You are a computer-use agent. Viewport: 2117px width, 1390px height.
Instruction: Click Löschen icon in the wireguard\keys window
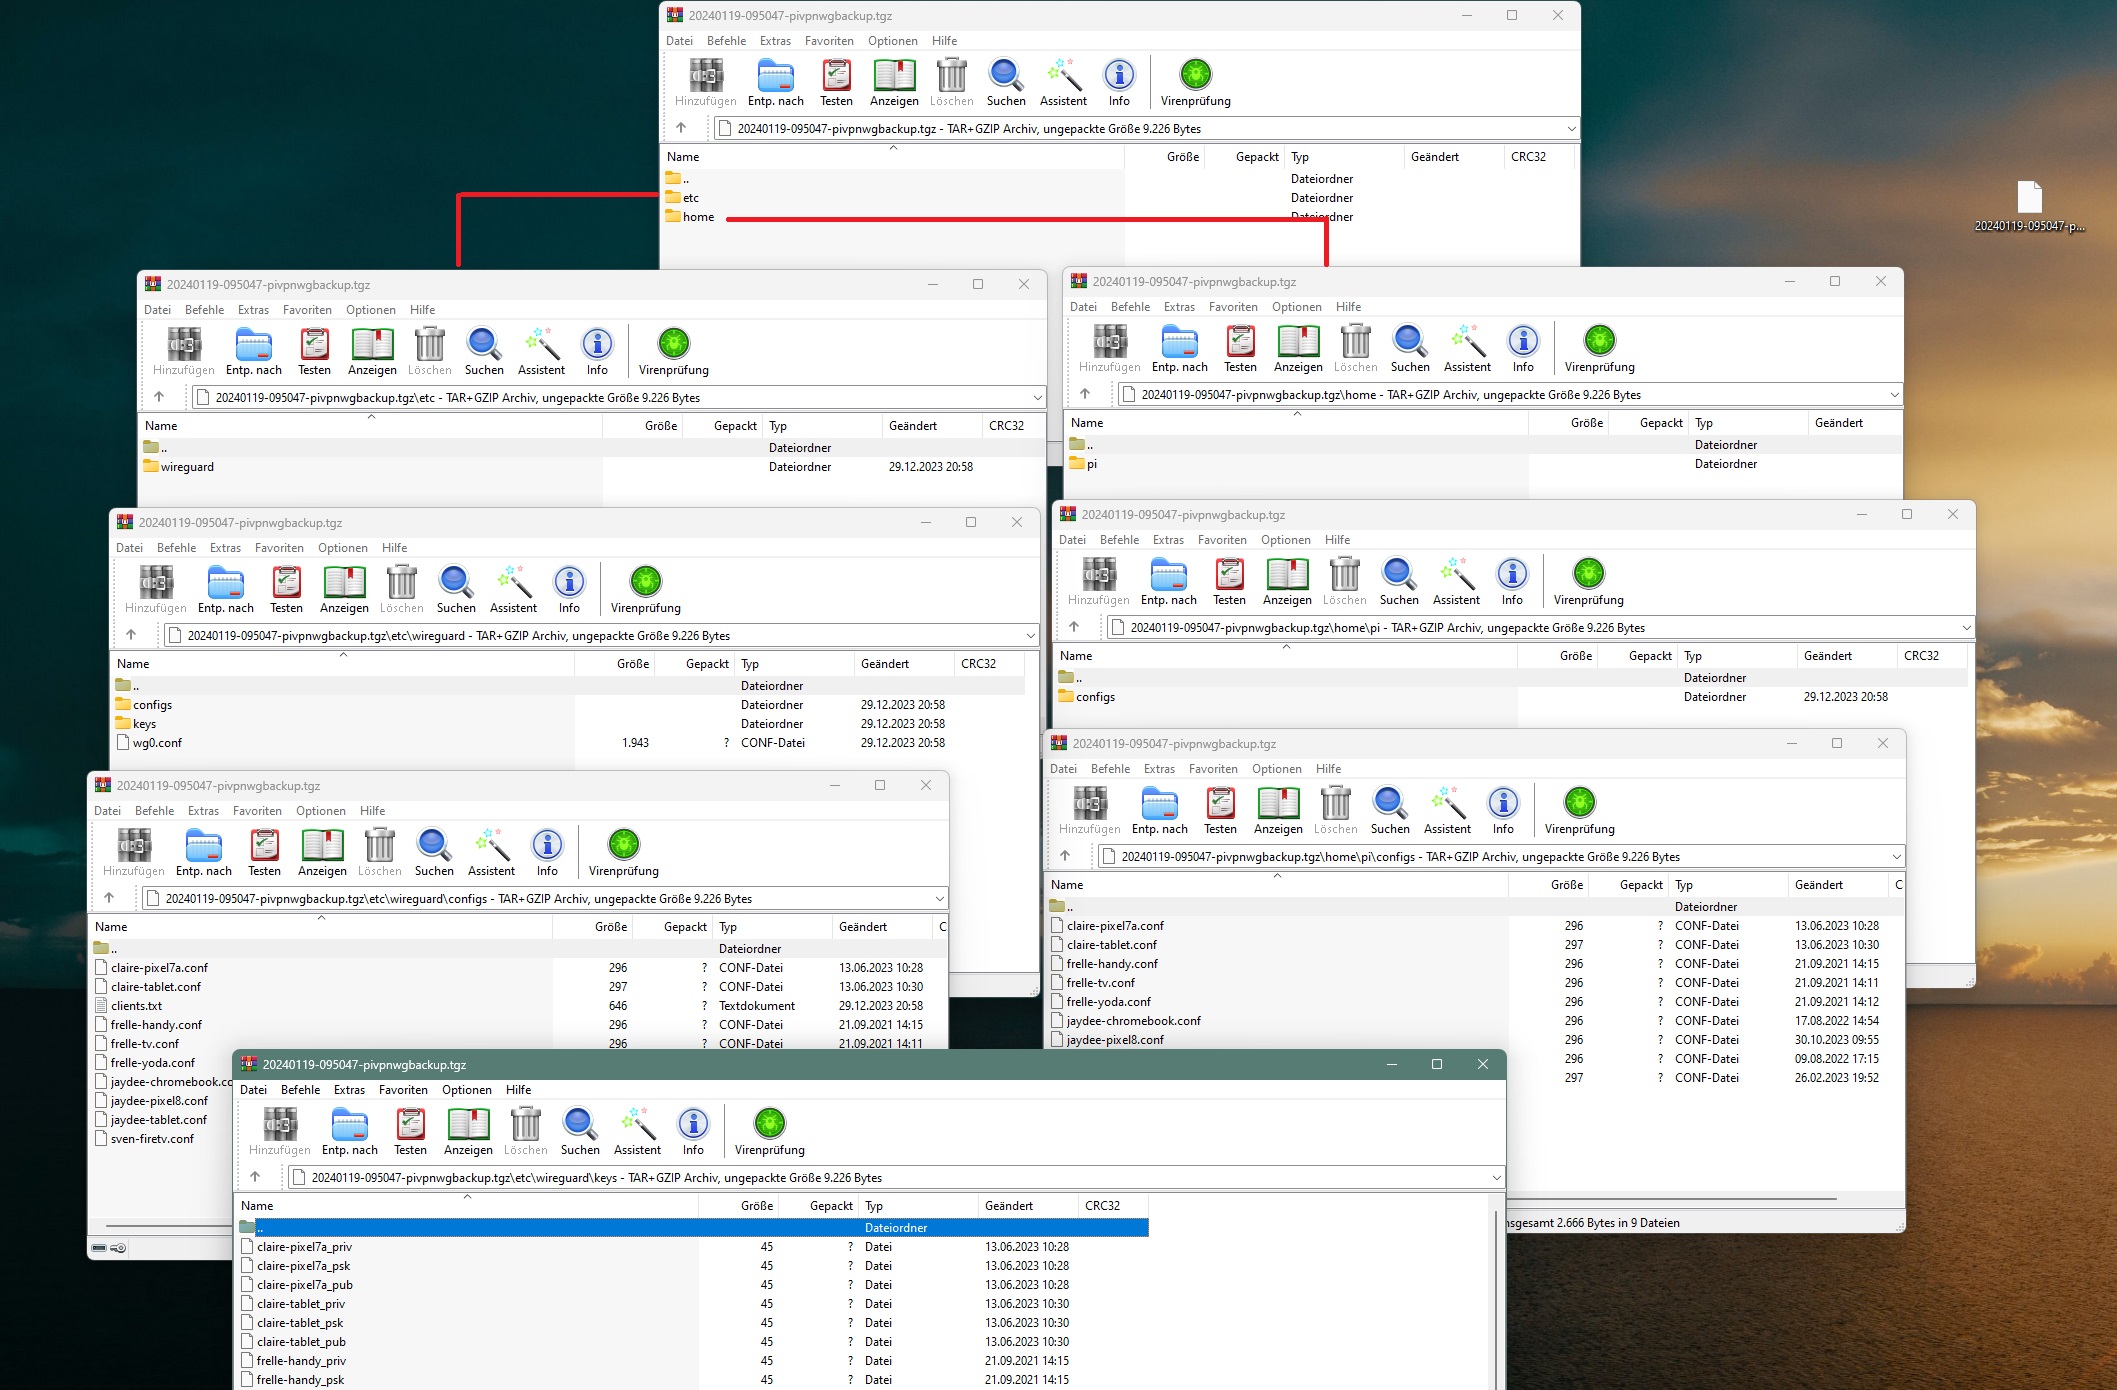[x=525, y=1124]
